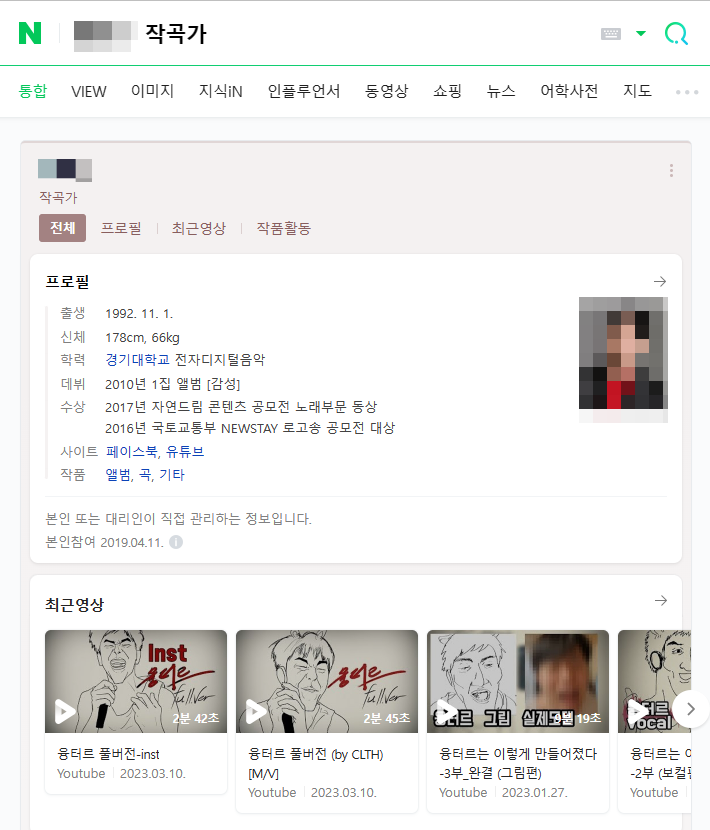Open the 최근영상 section arrow
Viewport: 710px width, 830px height.
tap(660, 600)
